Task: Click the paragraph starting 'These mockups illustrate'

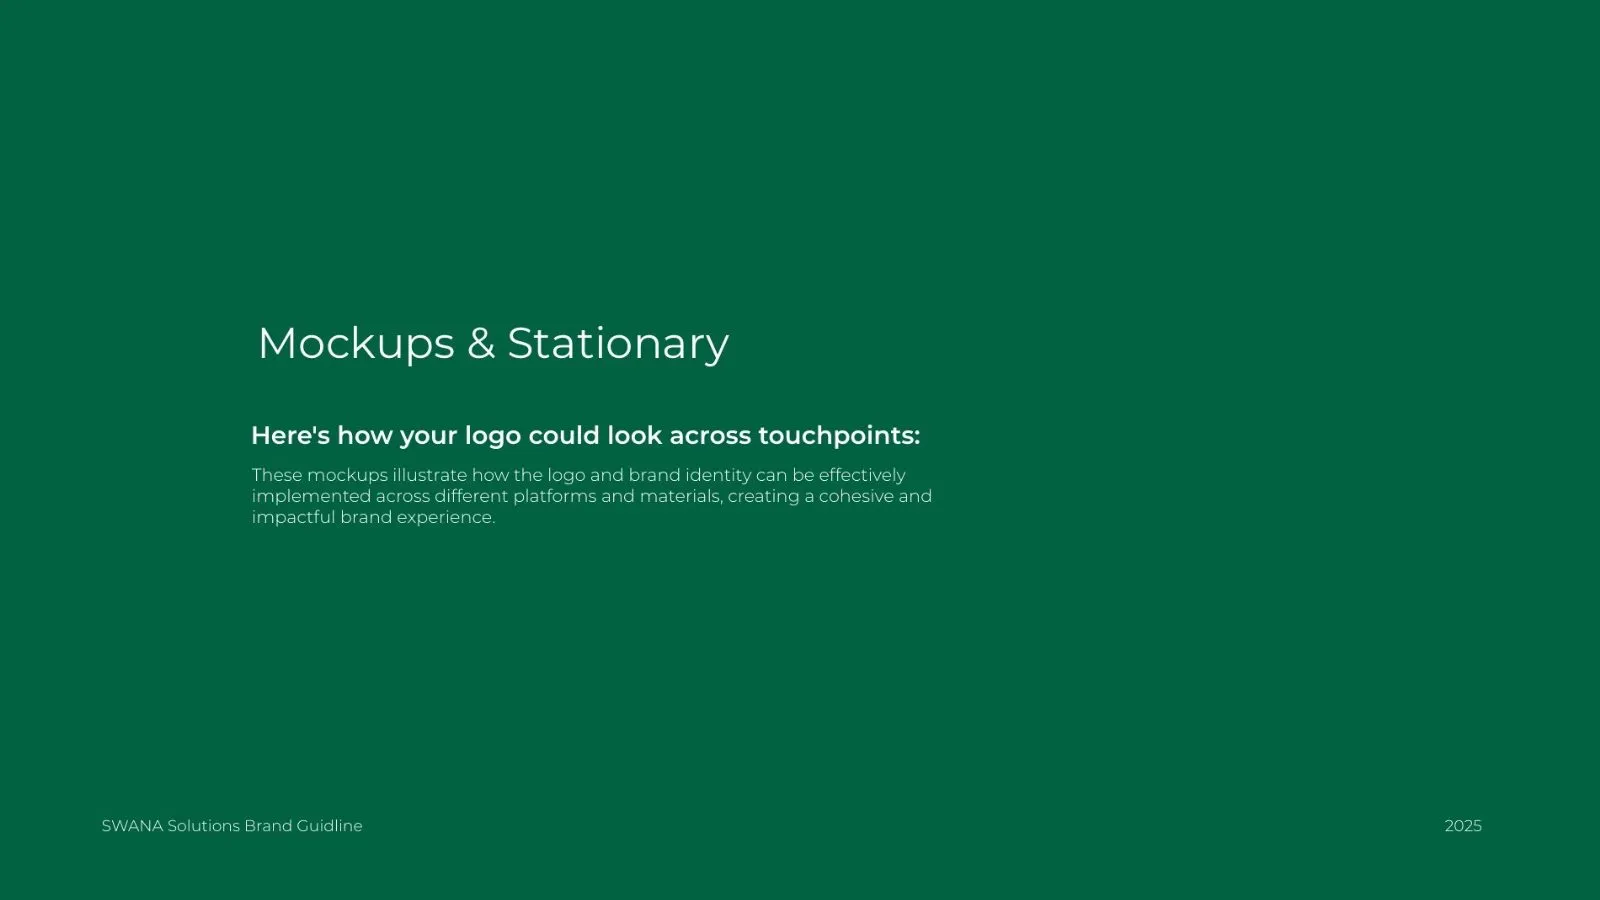Action: pos(592,496)
